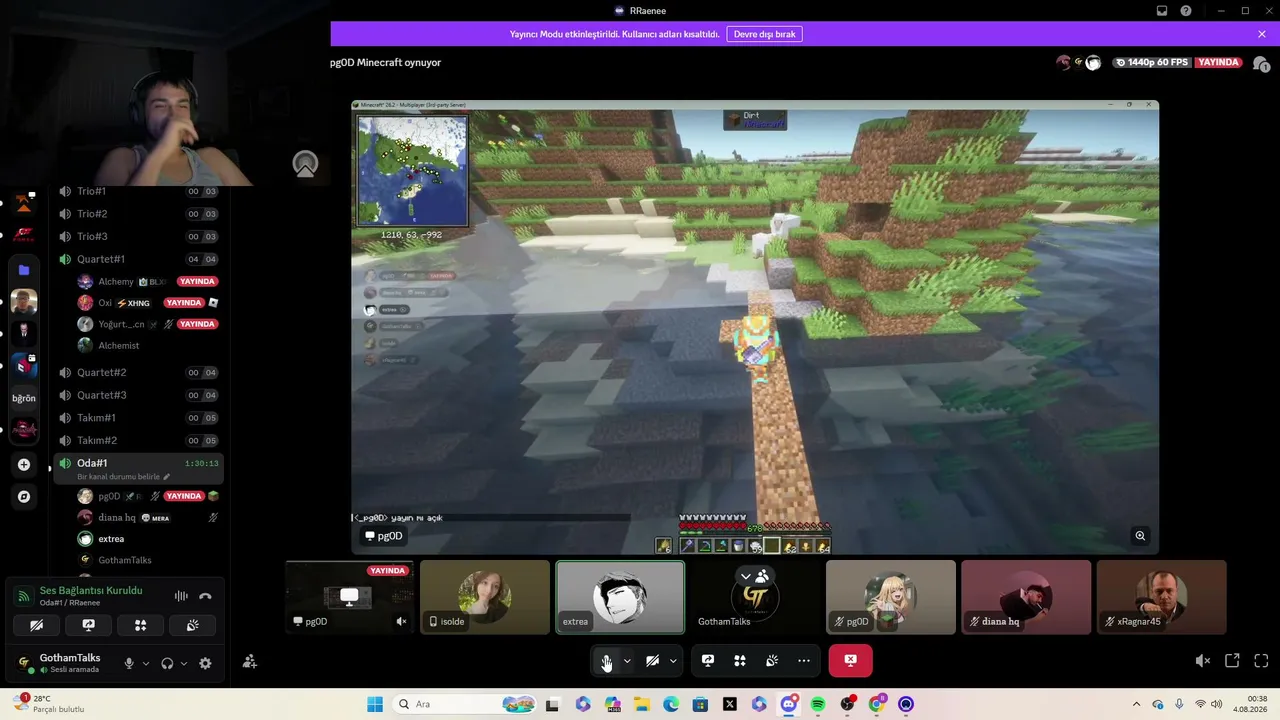Dismiss the streamer mode notice banner
Image resolution: width=1280 pixels, height=720 pixels.
pos(1262,34)
